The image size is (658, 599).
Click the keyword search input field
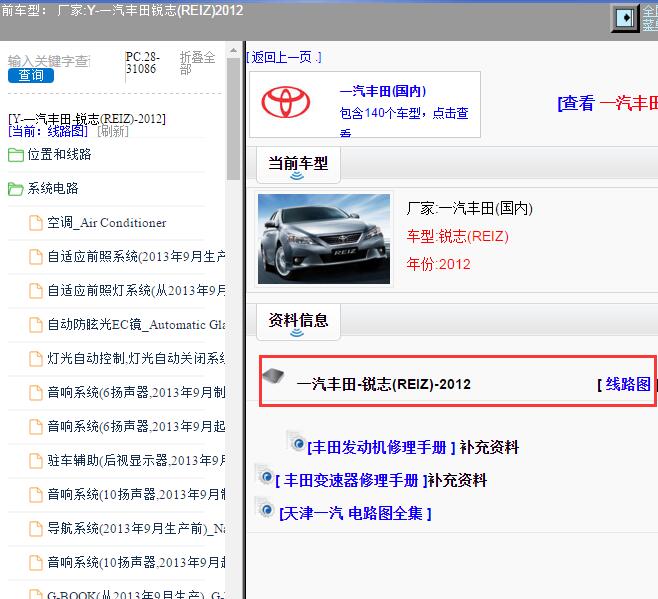point(48,60)
